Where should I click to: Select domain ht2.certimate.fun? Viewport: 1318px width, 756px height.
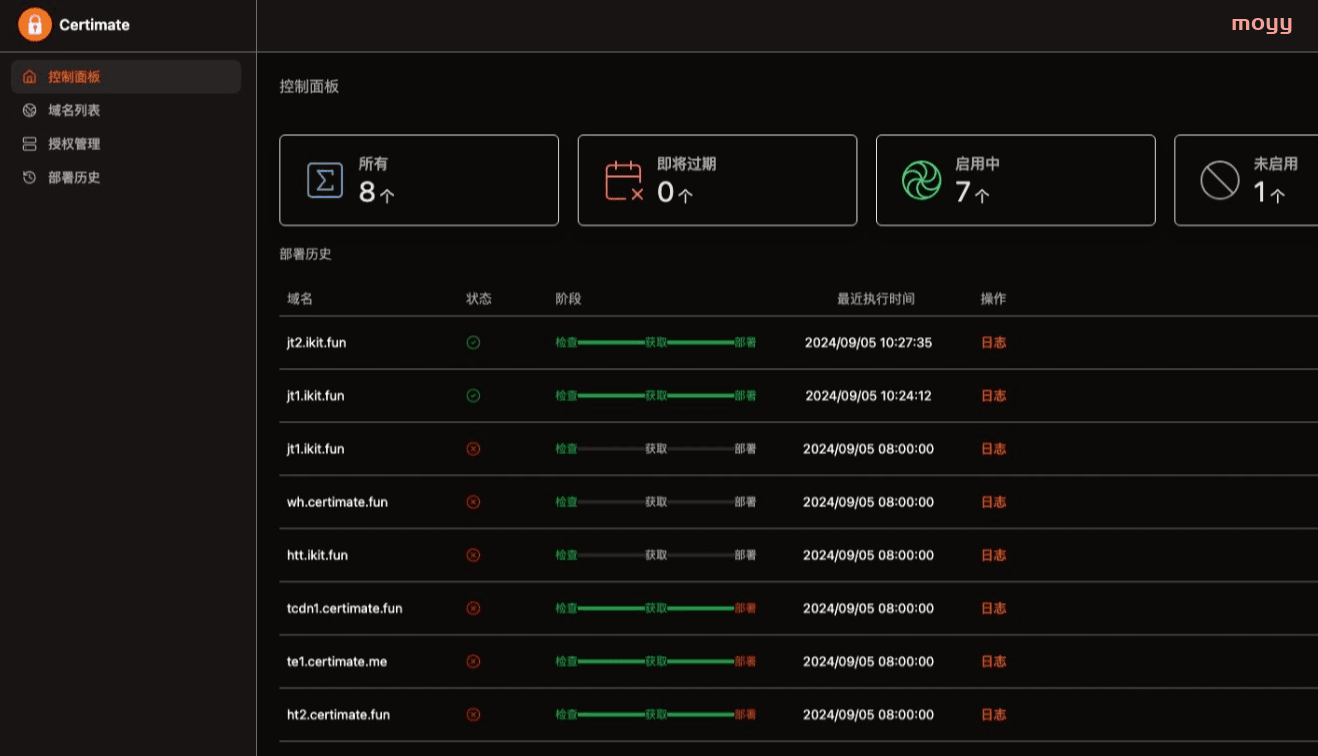pyautogui.click(x=338, y=714)
